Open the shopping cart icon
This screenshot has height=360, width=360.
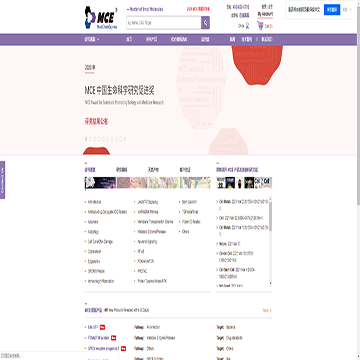coord(260,25)
